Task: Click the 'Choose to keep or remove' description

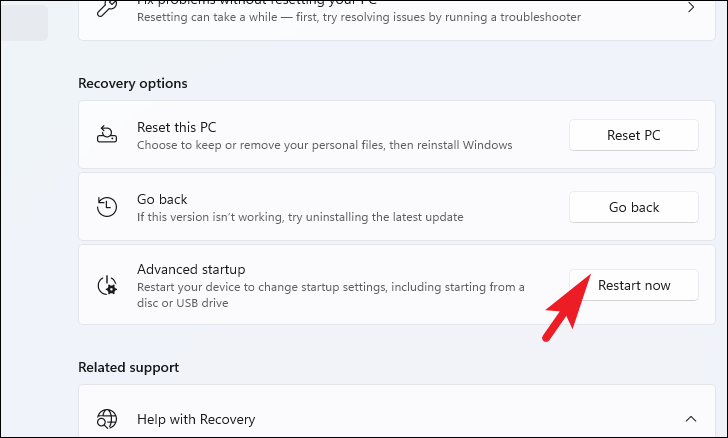Action: point(325,145)
